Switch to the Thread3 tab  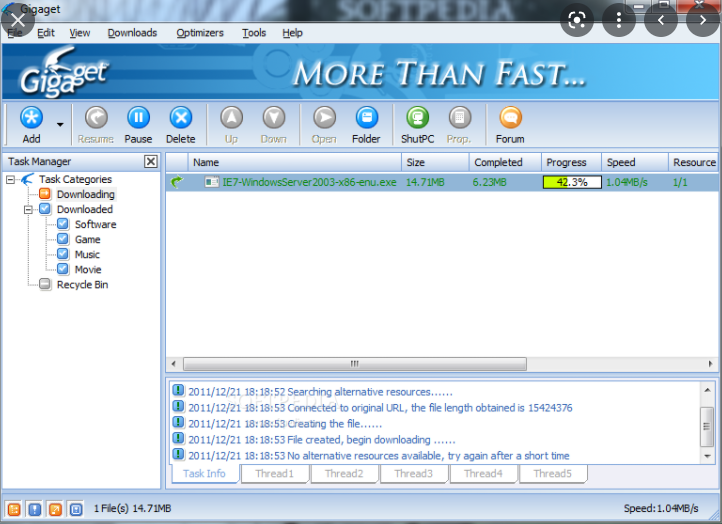coord(413,473)
